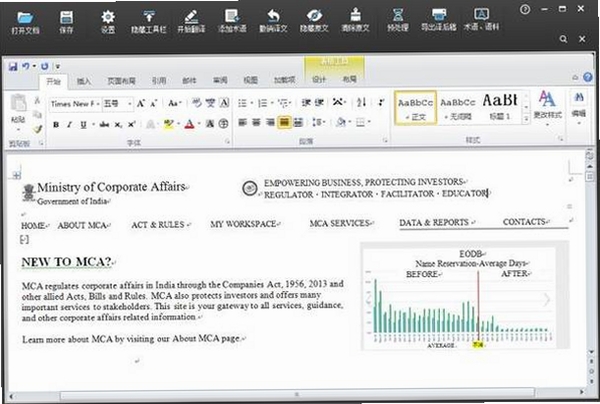Save via Word quick access floppy icon
The height and width of the screenshot is (404, 600).
[13, 67]
